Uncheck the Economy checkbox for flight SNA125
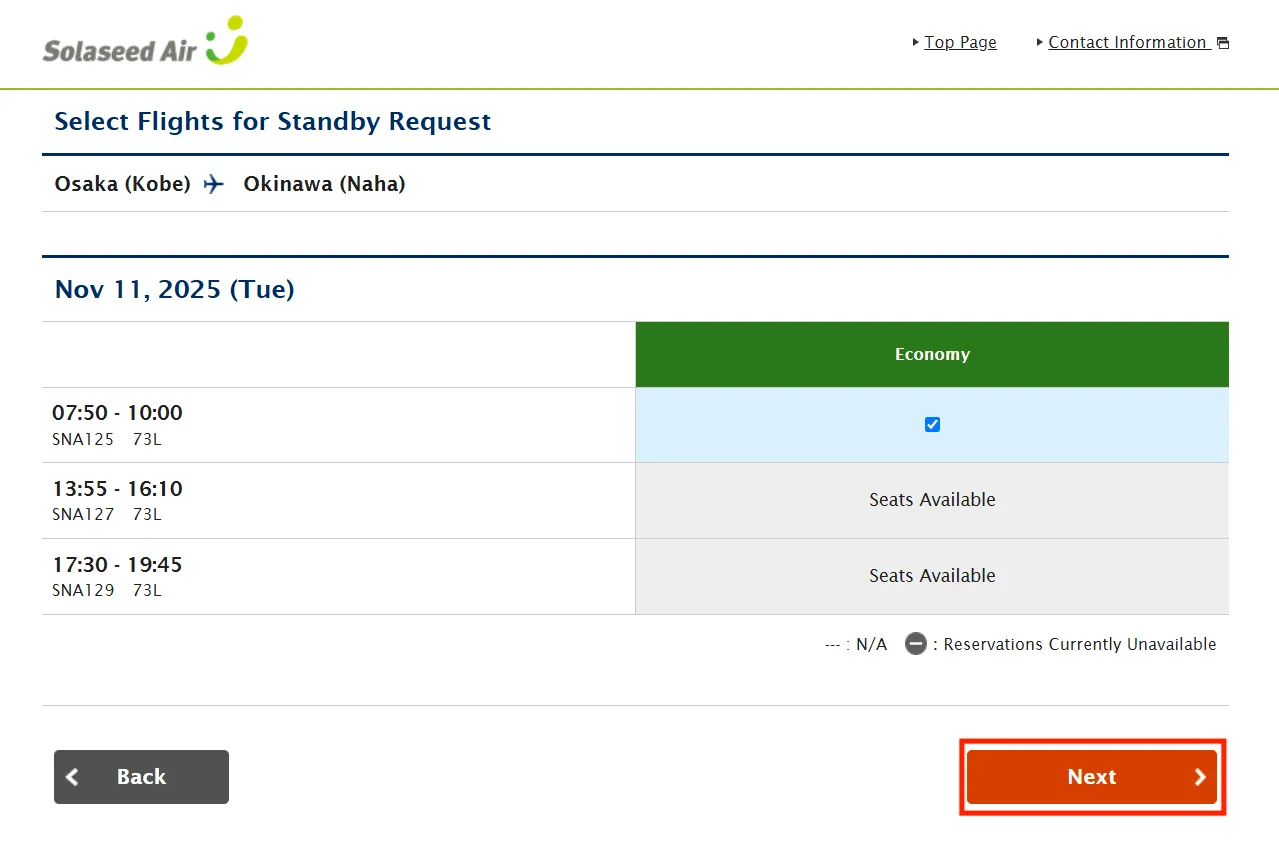This screenshot has height=848, width=1279. pyautogui.click(x=932, y=425)
